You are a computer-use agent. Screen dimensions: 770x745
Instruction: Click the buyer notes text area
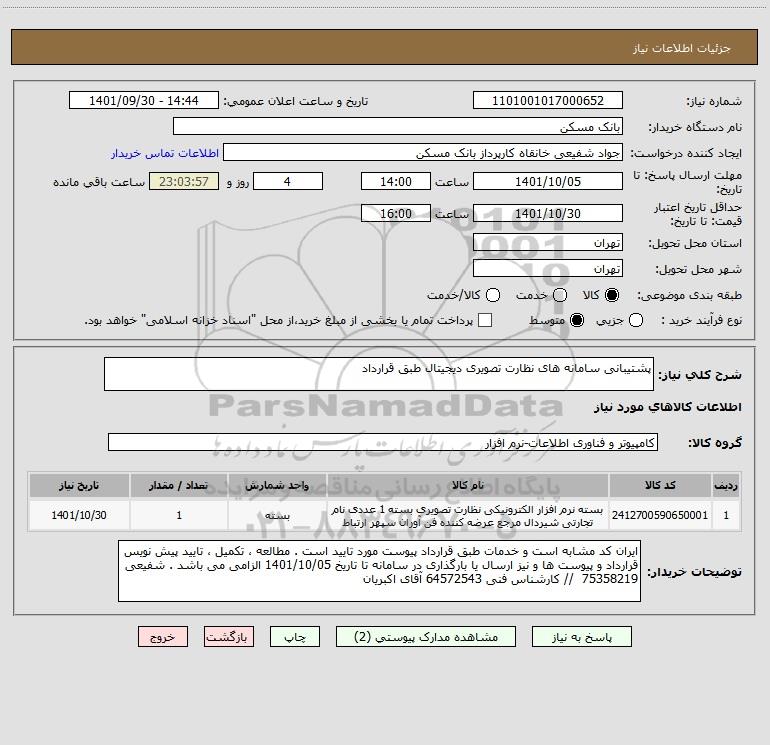[379, 571]
